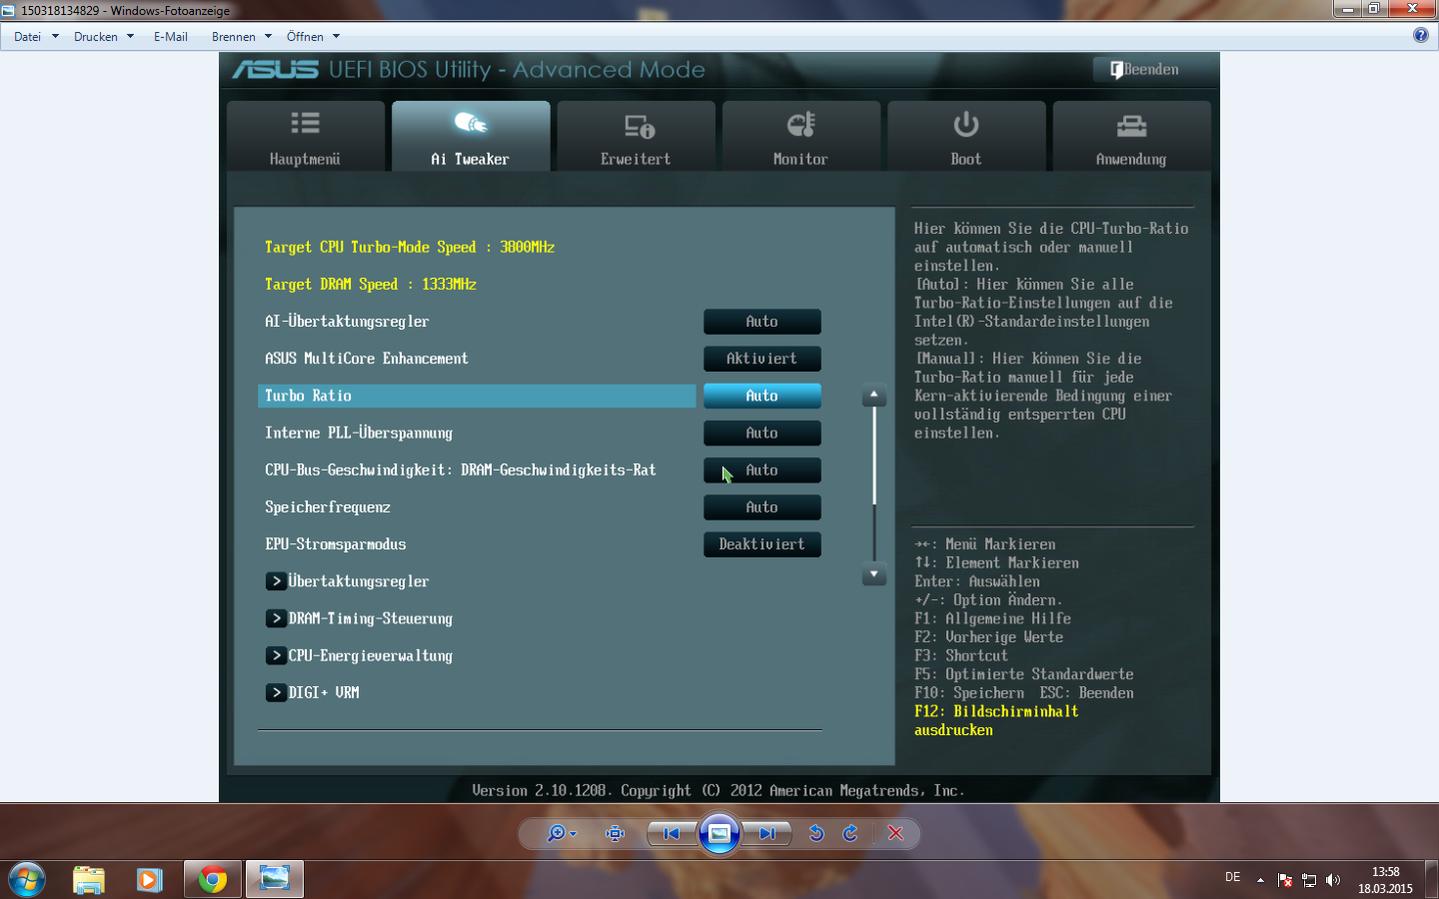Switch to the Erweitert tab
The height and width of the screenshot is (899, 1439).
click(636, 136)
